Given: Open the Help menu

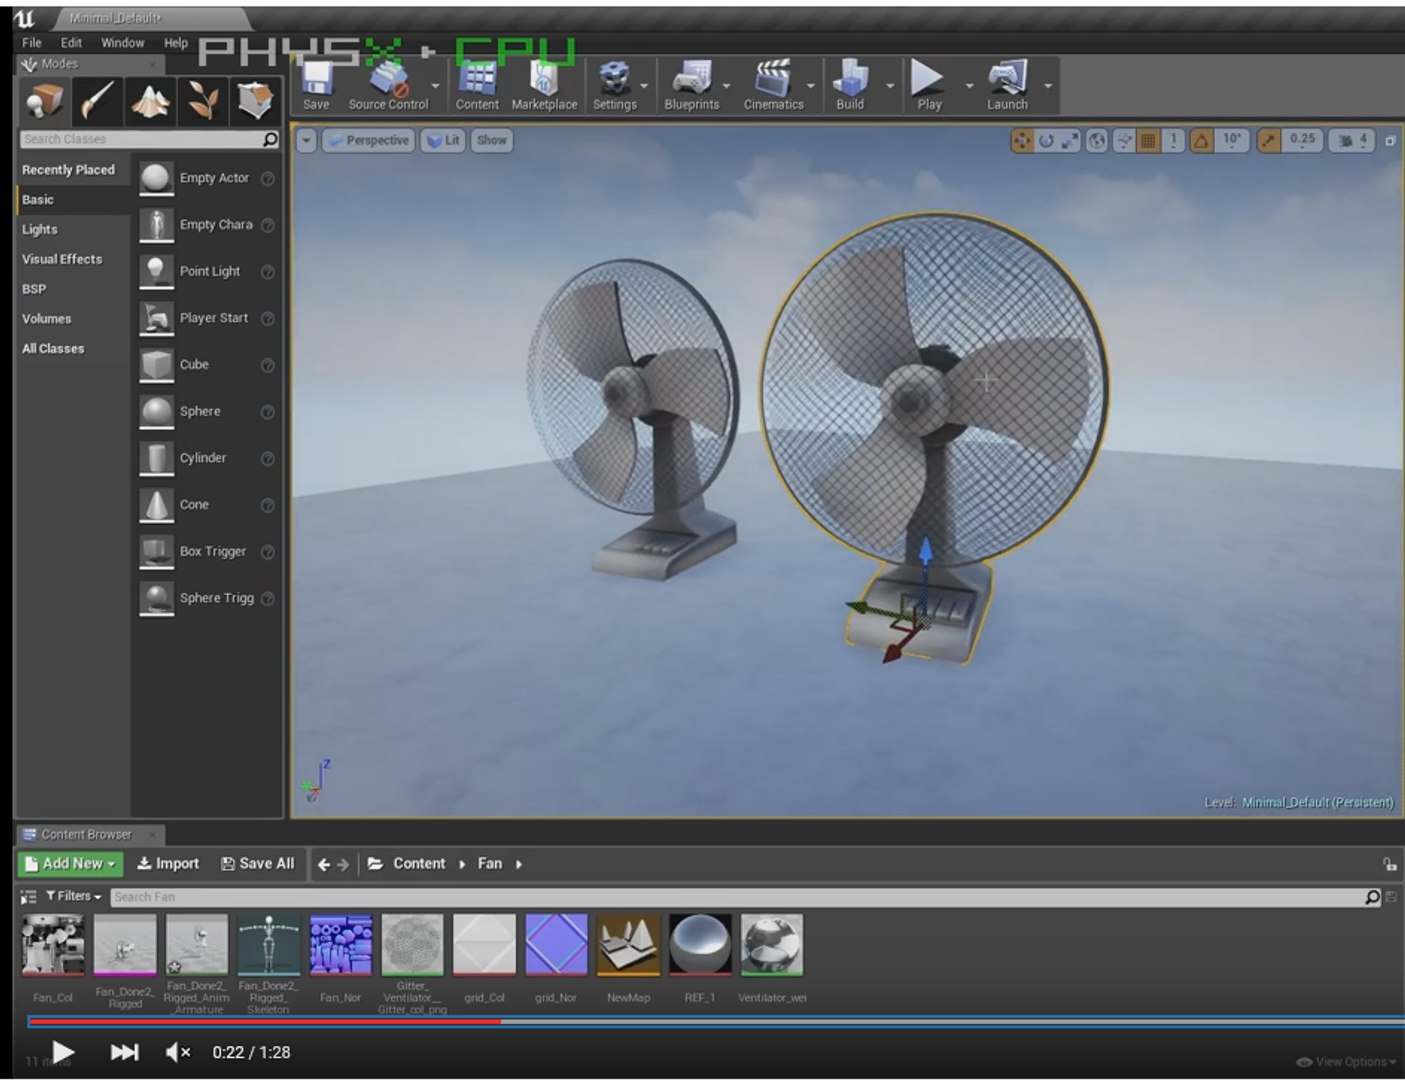Looking at the screenshot, I should coord(176,43).
